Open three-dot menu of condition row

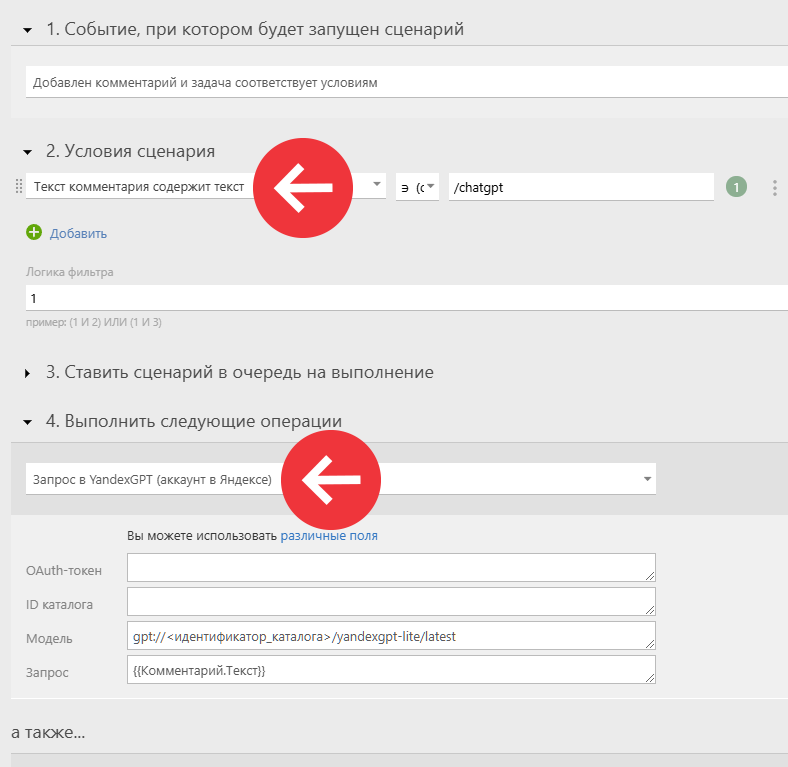click(774, 187)
